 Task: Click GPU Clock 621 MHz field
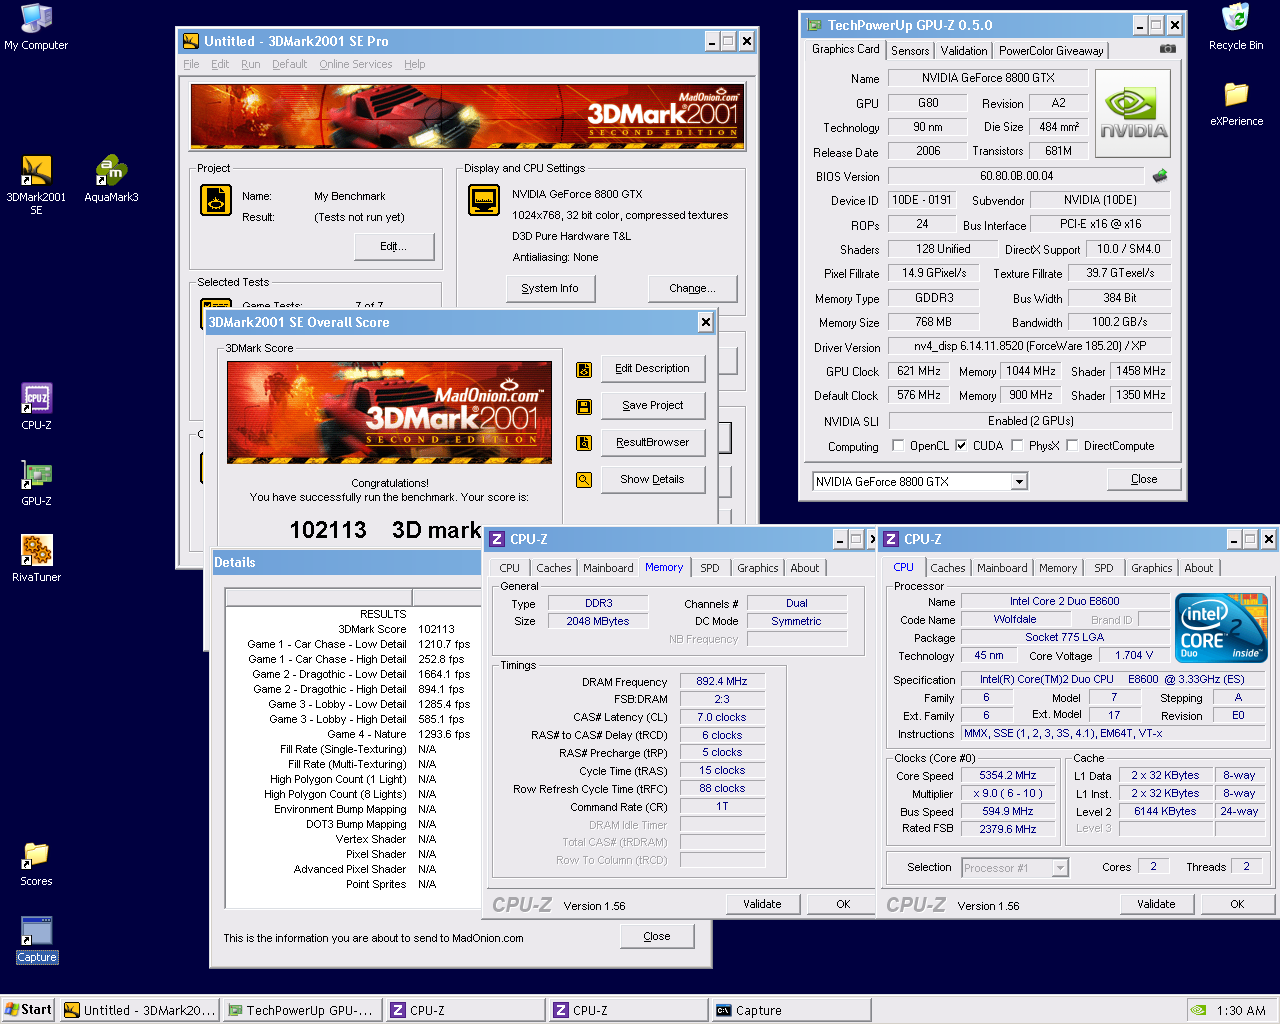[x=919, y=371]
